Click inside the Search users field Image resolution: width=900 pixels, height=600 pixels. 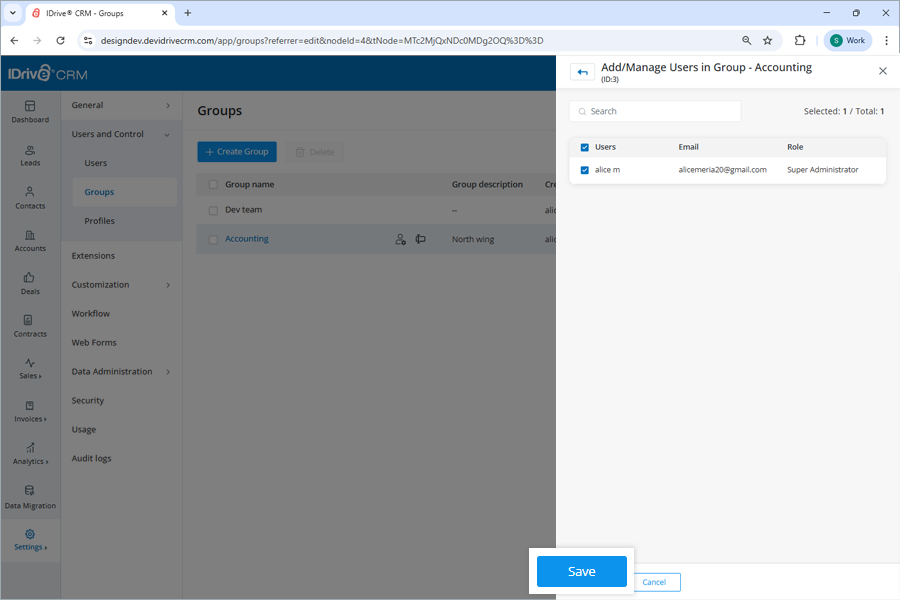point(655,111)
